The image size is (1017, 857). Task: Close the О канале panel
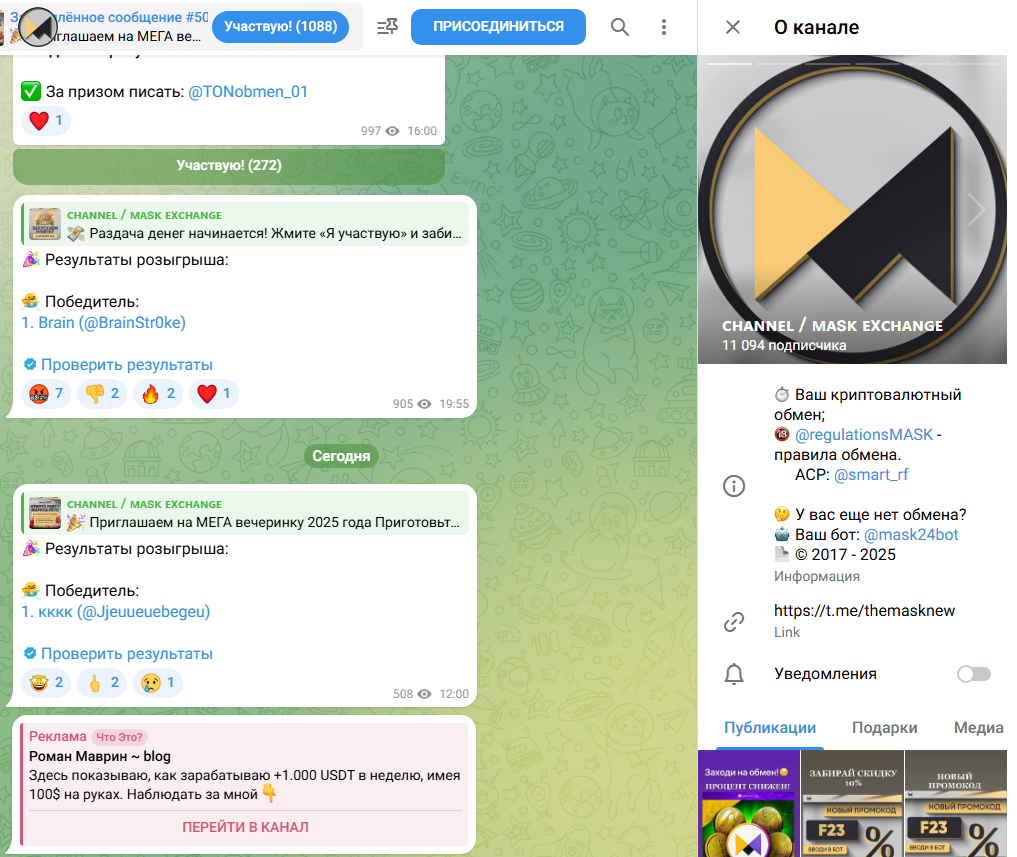point(733,27)
